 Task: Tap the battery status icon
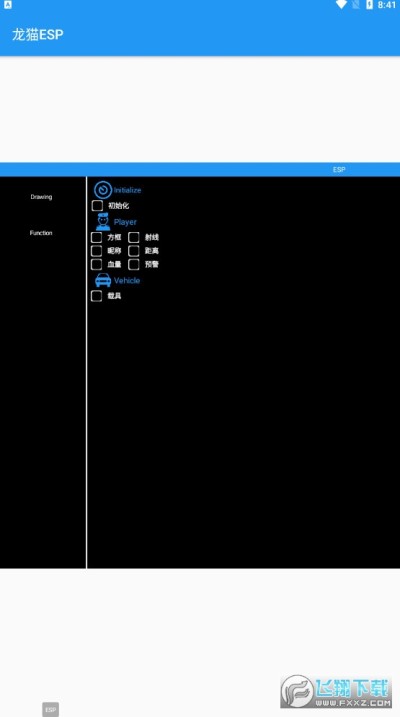369,5
